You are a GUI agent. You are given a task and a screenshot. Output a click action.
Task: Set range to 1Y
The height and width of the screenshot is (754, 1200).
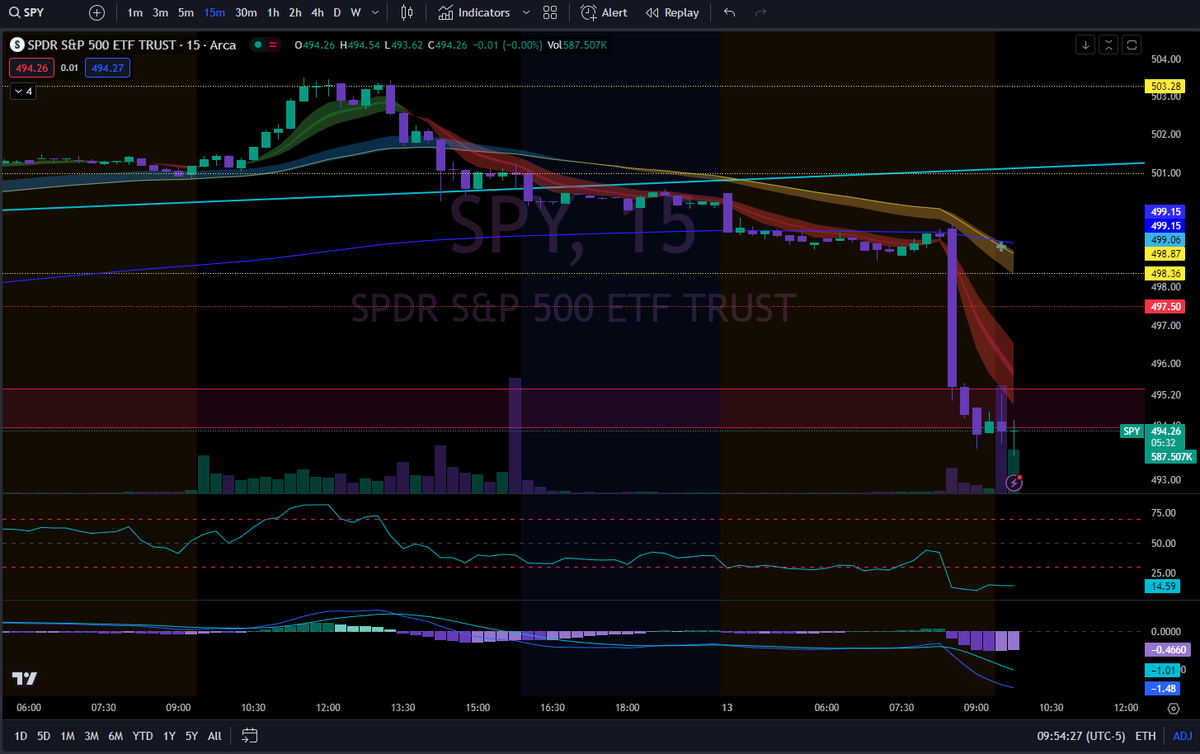[x=169, y=736]
